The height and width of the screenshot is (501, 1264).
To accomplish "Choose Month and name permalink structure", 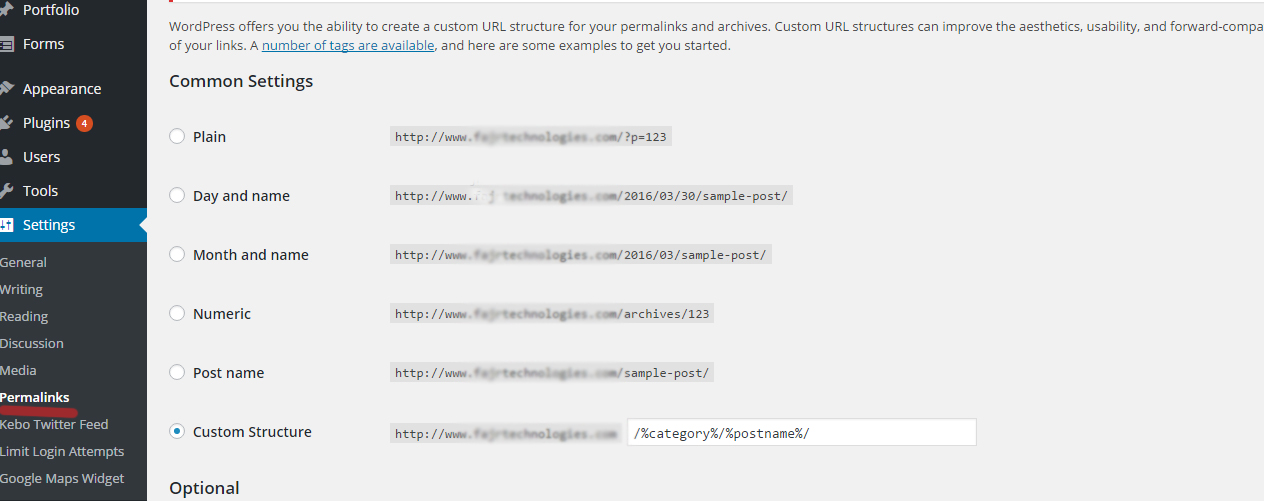I will click(x=177, y=254).
